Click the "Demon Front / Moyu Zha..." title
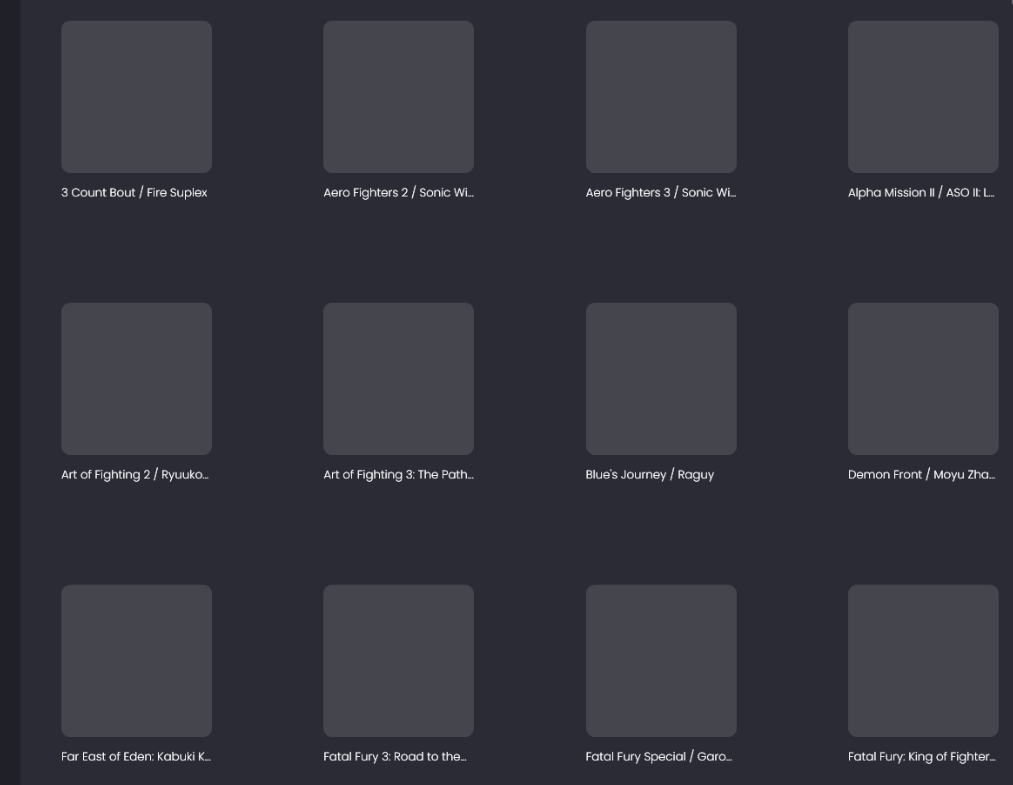Screen dimensions: 1013x785 point(922,475)
